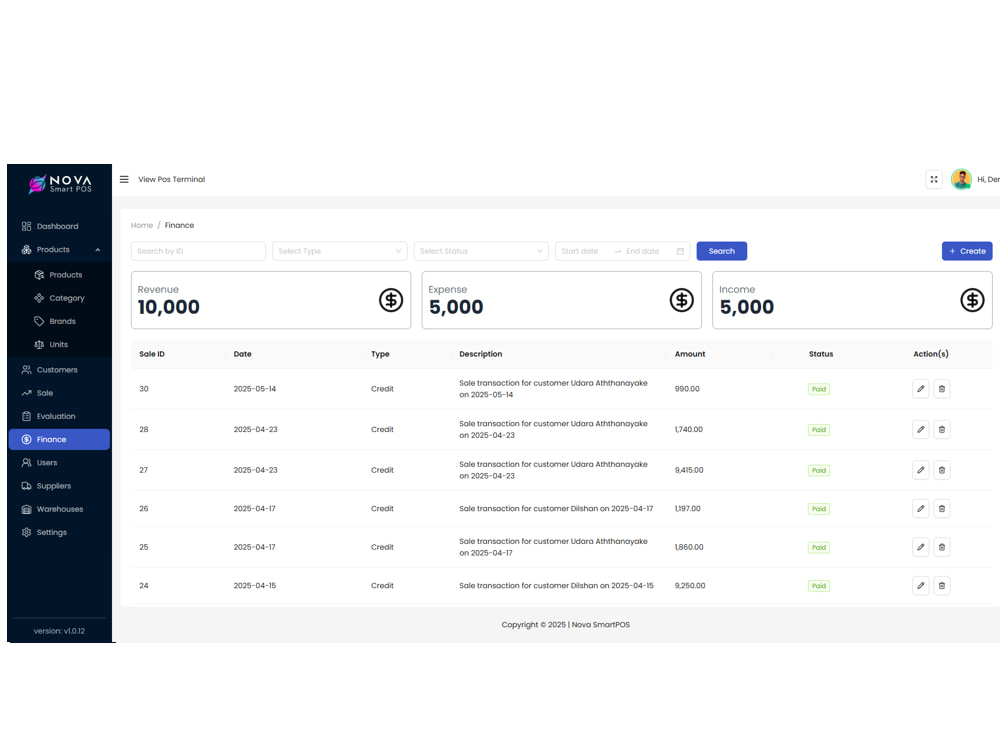This screenshot has height=750, width=1000.
Task: Click the amount 9,250.00
Action: [x=690, y=585]
